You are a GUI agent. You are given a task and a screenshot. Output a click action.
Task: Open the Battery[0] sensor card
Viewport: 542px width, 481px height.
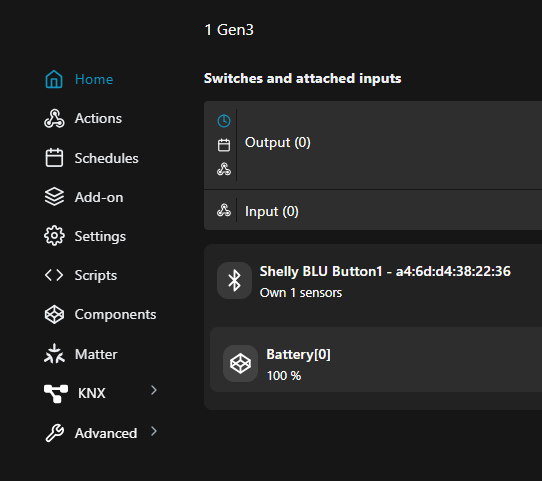coord(376,359)
